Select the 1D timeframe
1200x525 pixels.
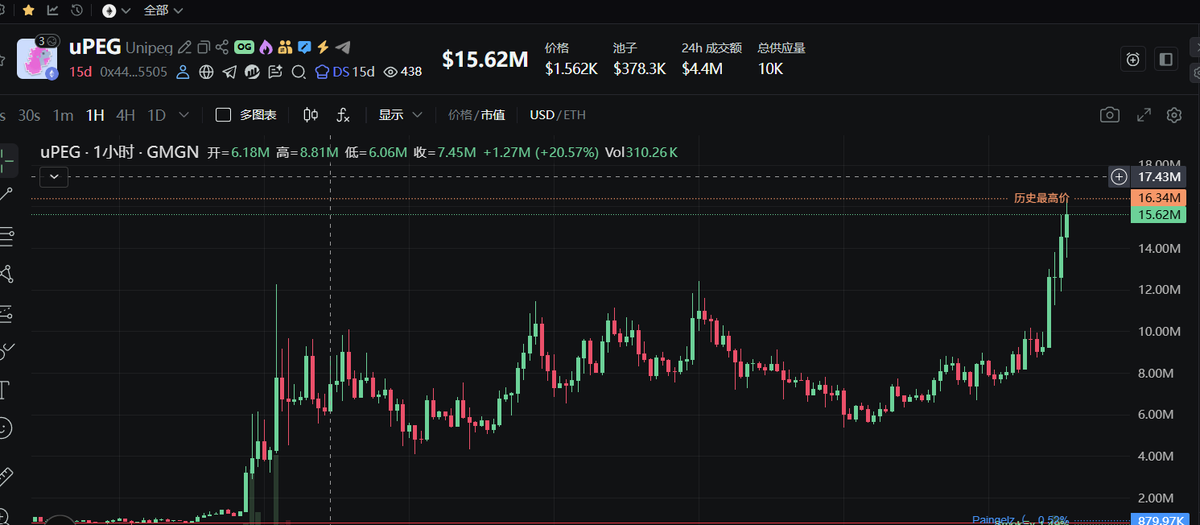point(157,115)
